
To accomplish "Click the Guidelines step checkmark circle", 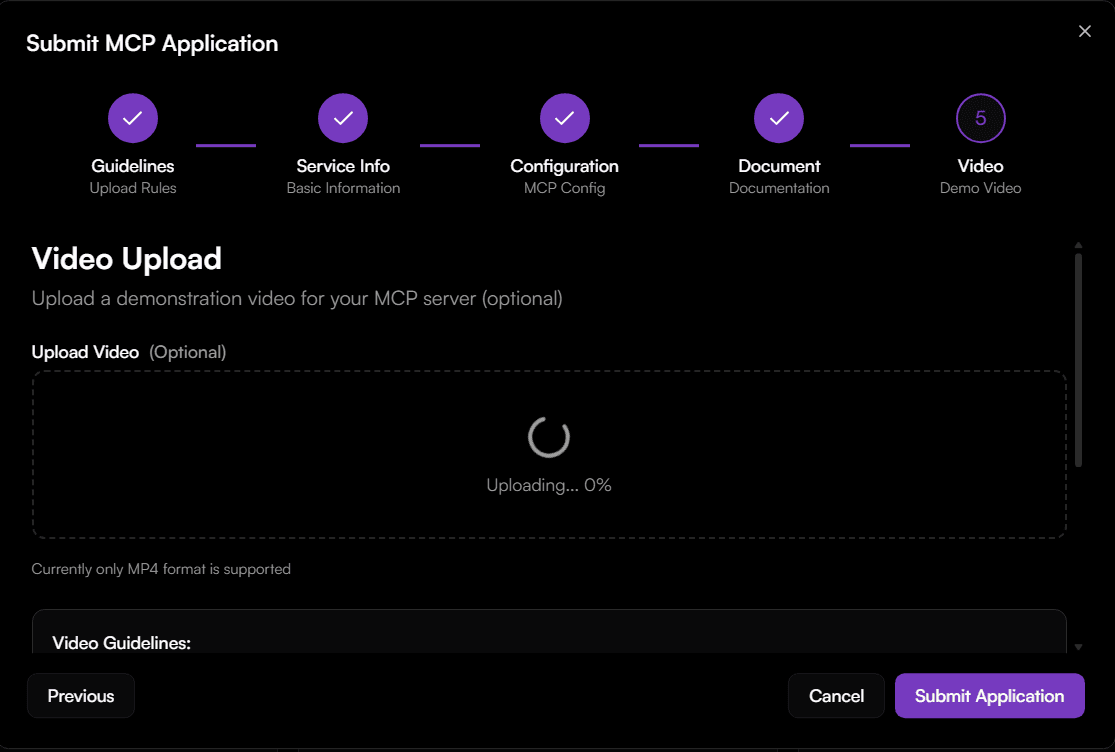I will pyautogui.click(x=133, y=118).
